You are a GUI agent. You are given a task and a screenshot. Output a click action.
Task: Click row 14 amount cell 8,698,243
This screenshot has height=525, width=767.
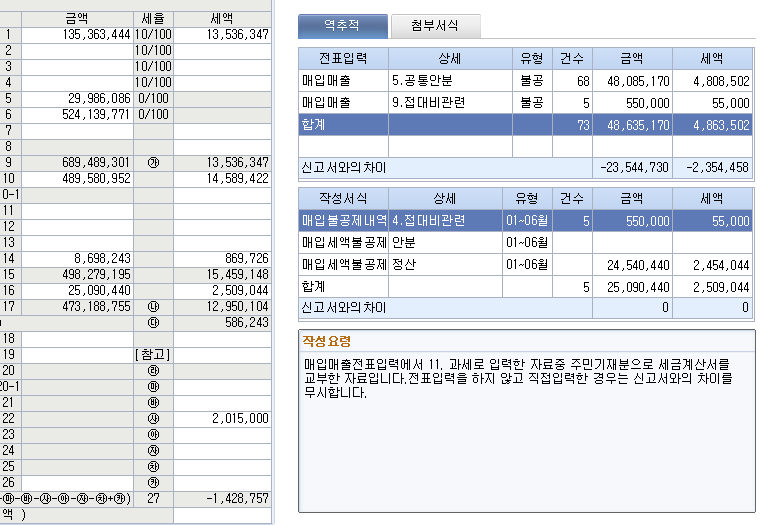(x=77, y=259)
